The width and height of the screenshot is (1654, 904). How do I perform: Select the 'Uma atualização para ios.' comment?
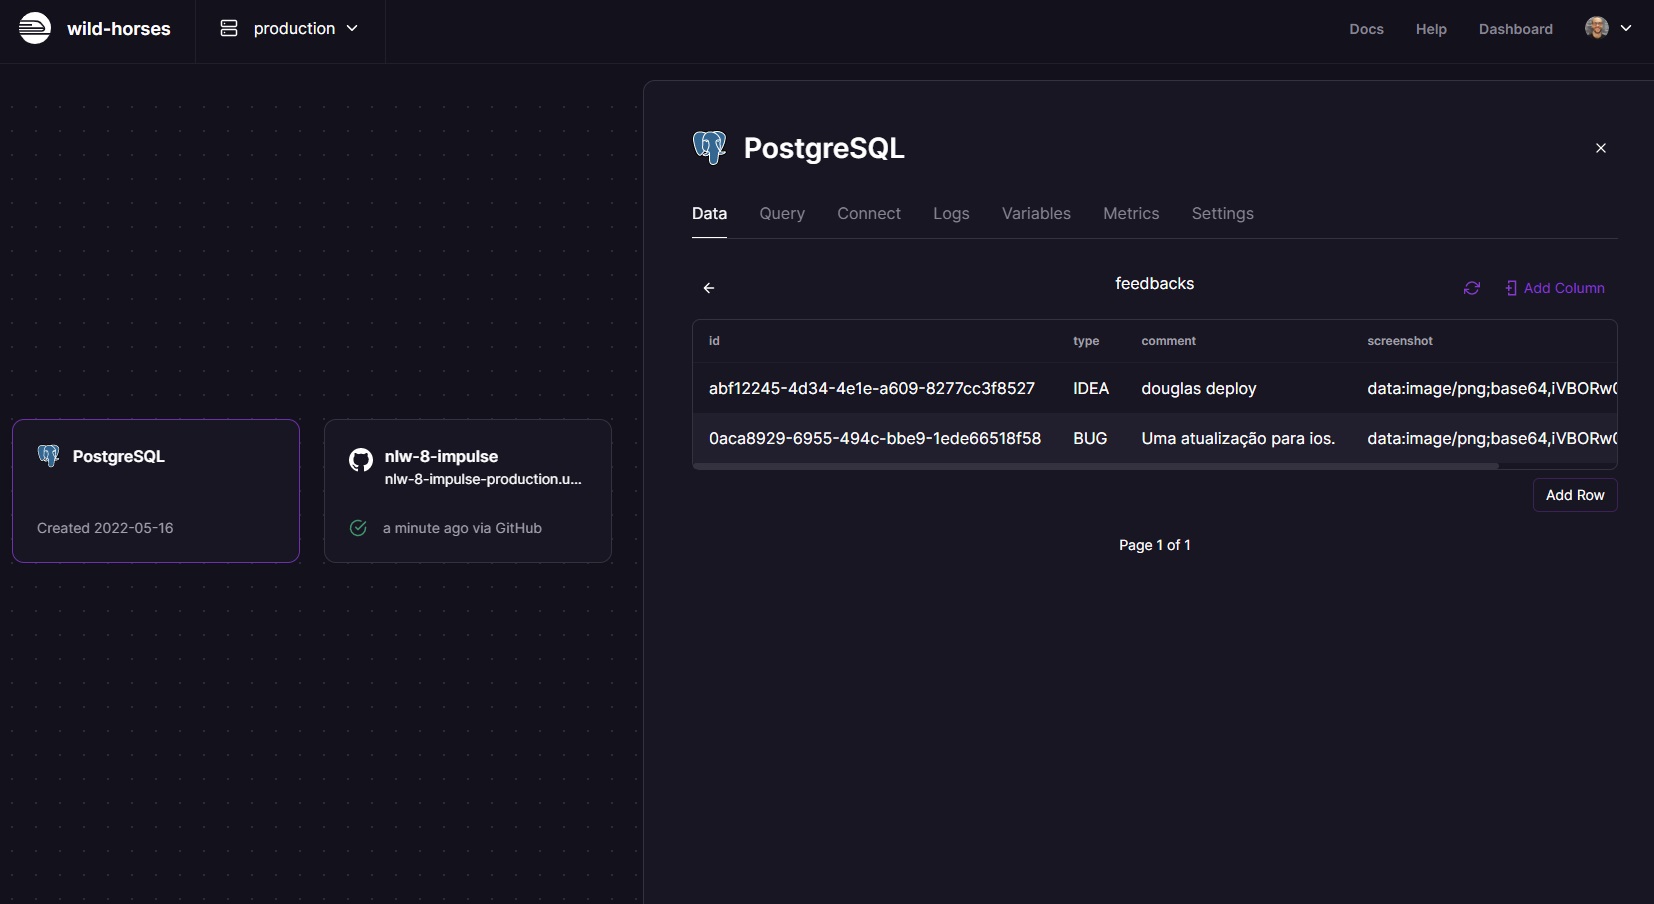pyautogui.click(x=1238, y=438)
